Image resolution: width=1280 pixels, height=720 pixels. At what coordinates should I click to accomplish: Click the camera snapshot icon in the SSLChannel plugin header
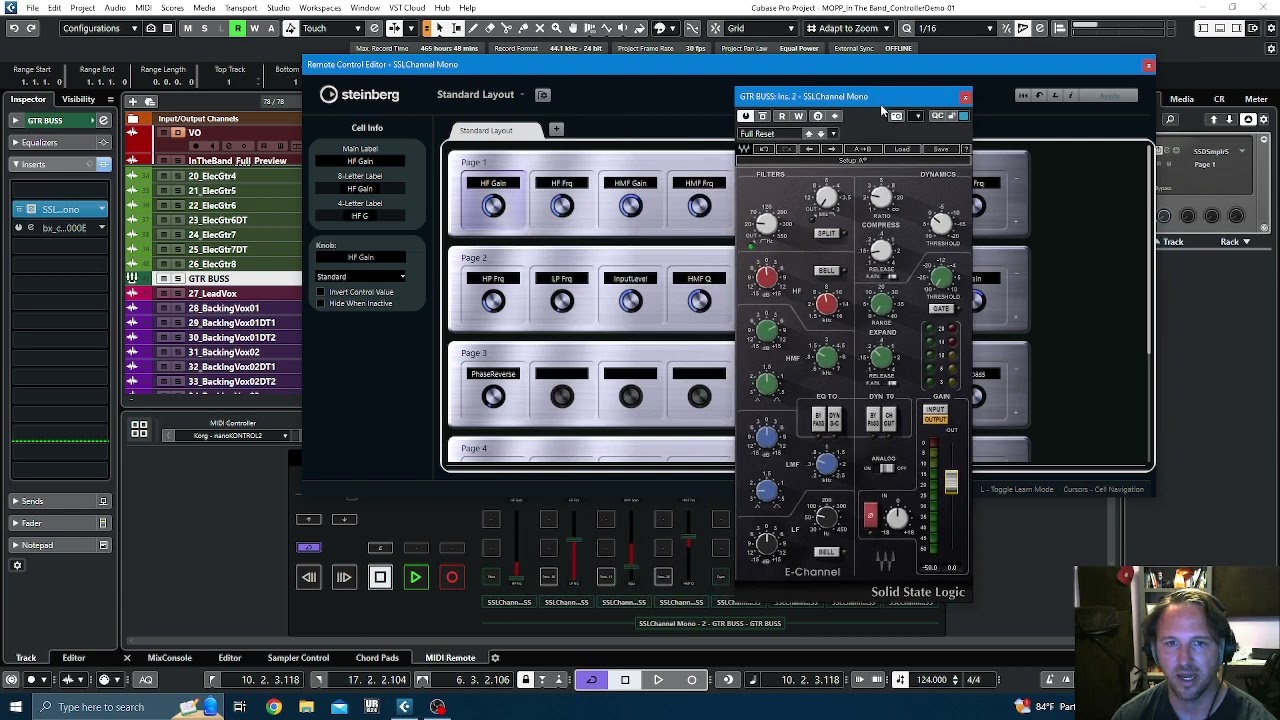[x=897, y=116]
